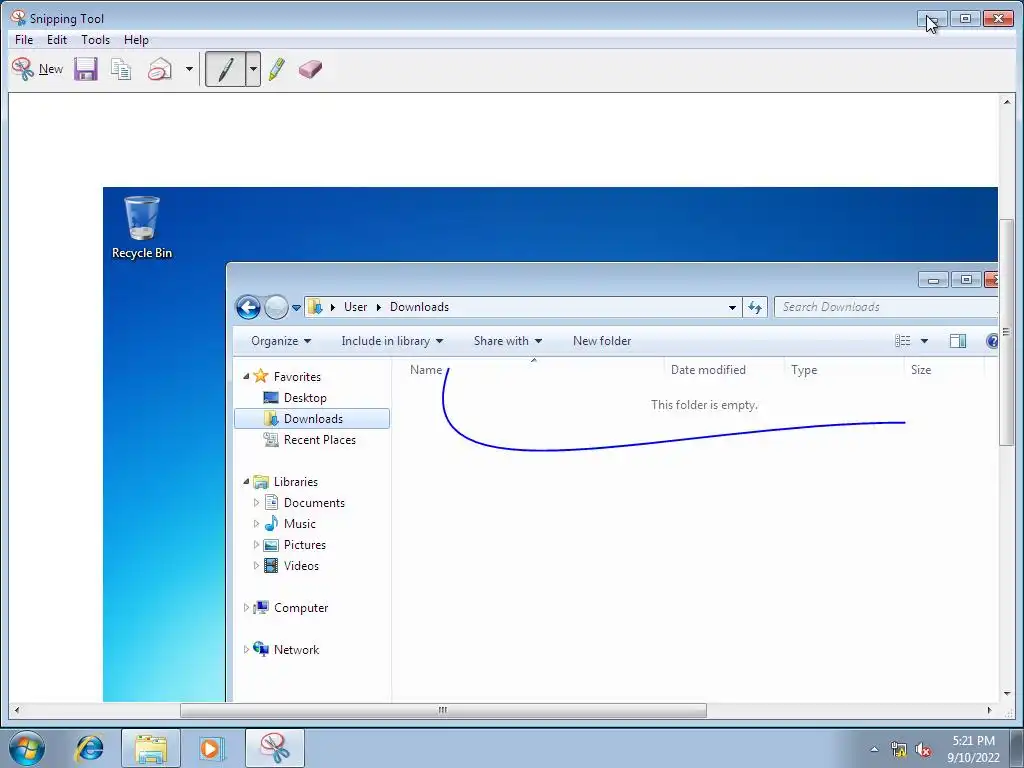Screen dimensions: 1024x768
Task: Click the vertical scrollbar down arrow
Action: [x=1006, y=694]
